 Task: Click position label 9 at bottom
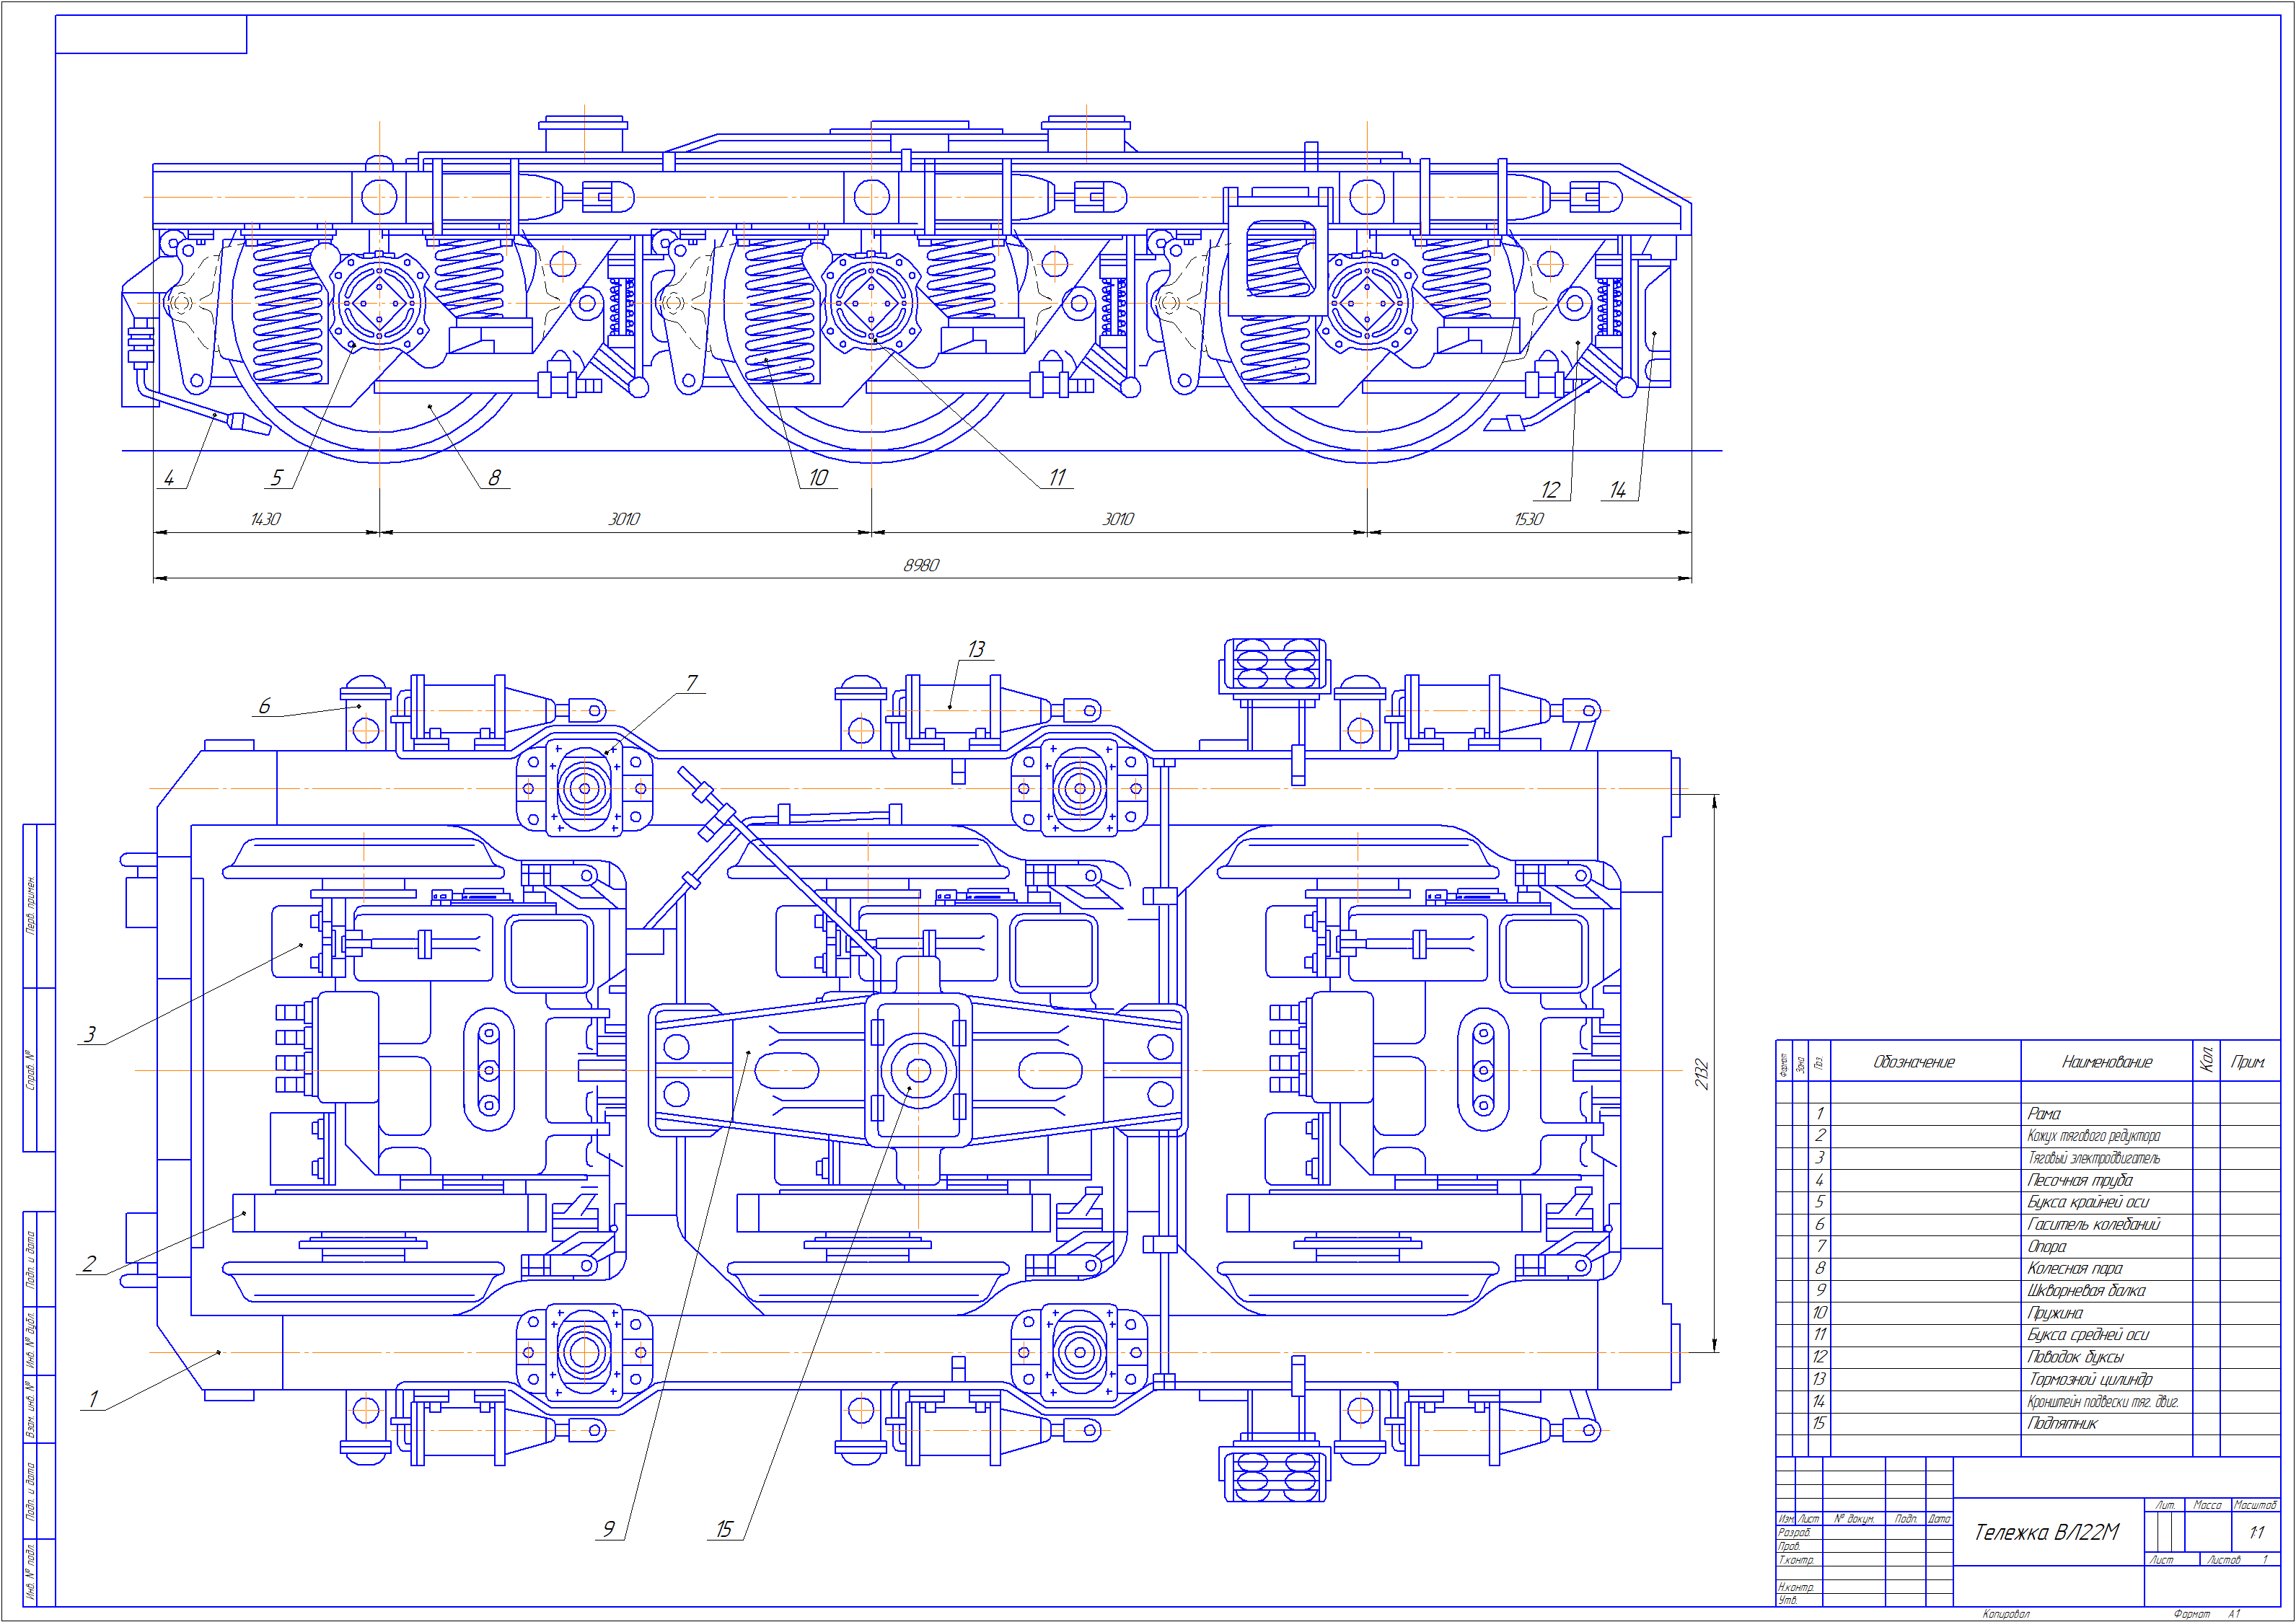click(x=608, y=1529)
